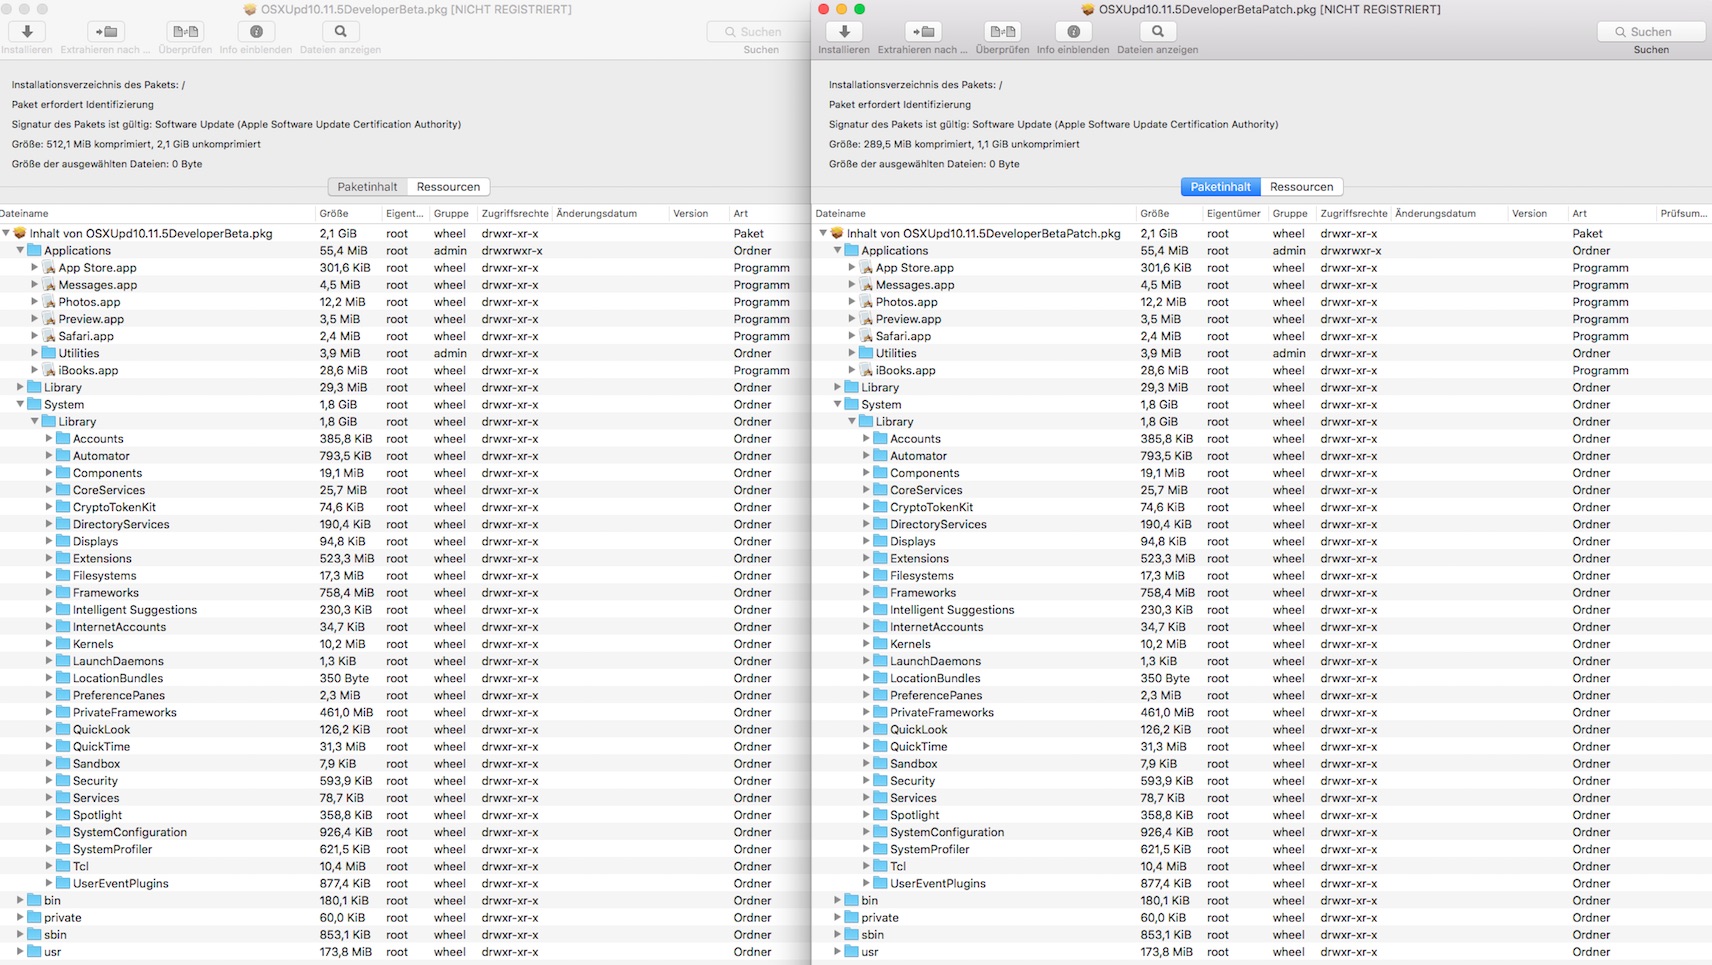
Task: Select Messages.app icon in right window
Action: click(866, 285)
